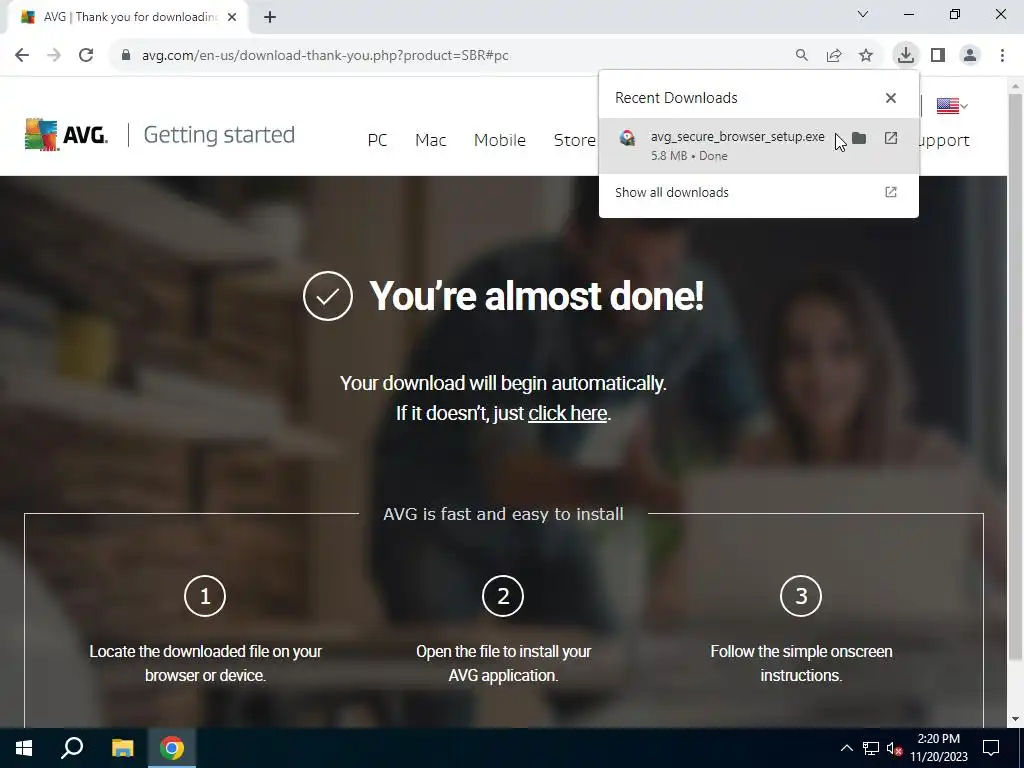This screenshot has width=1024, height=768.
Task: Reload the AVG page
Action: pyautogui.click(x=86, y=56)
